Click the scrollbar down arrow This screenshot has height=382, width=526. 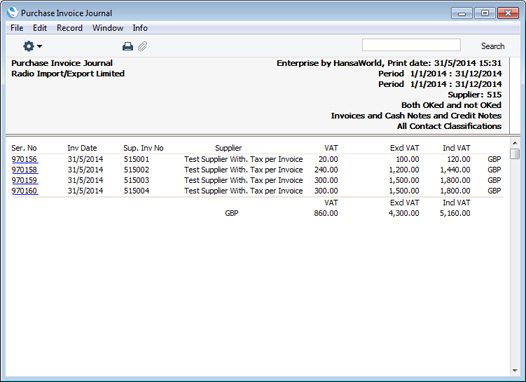(x=515, y=370)
